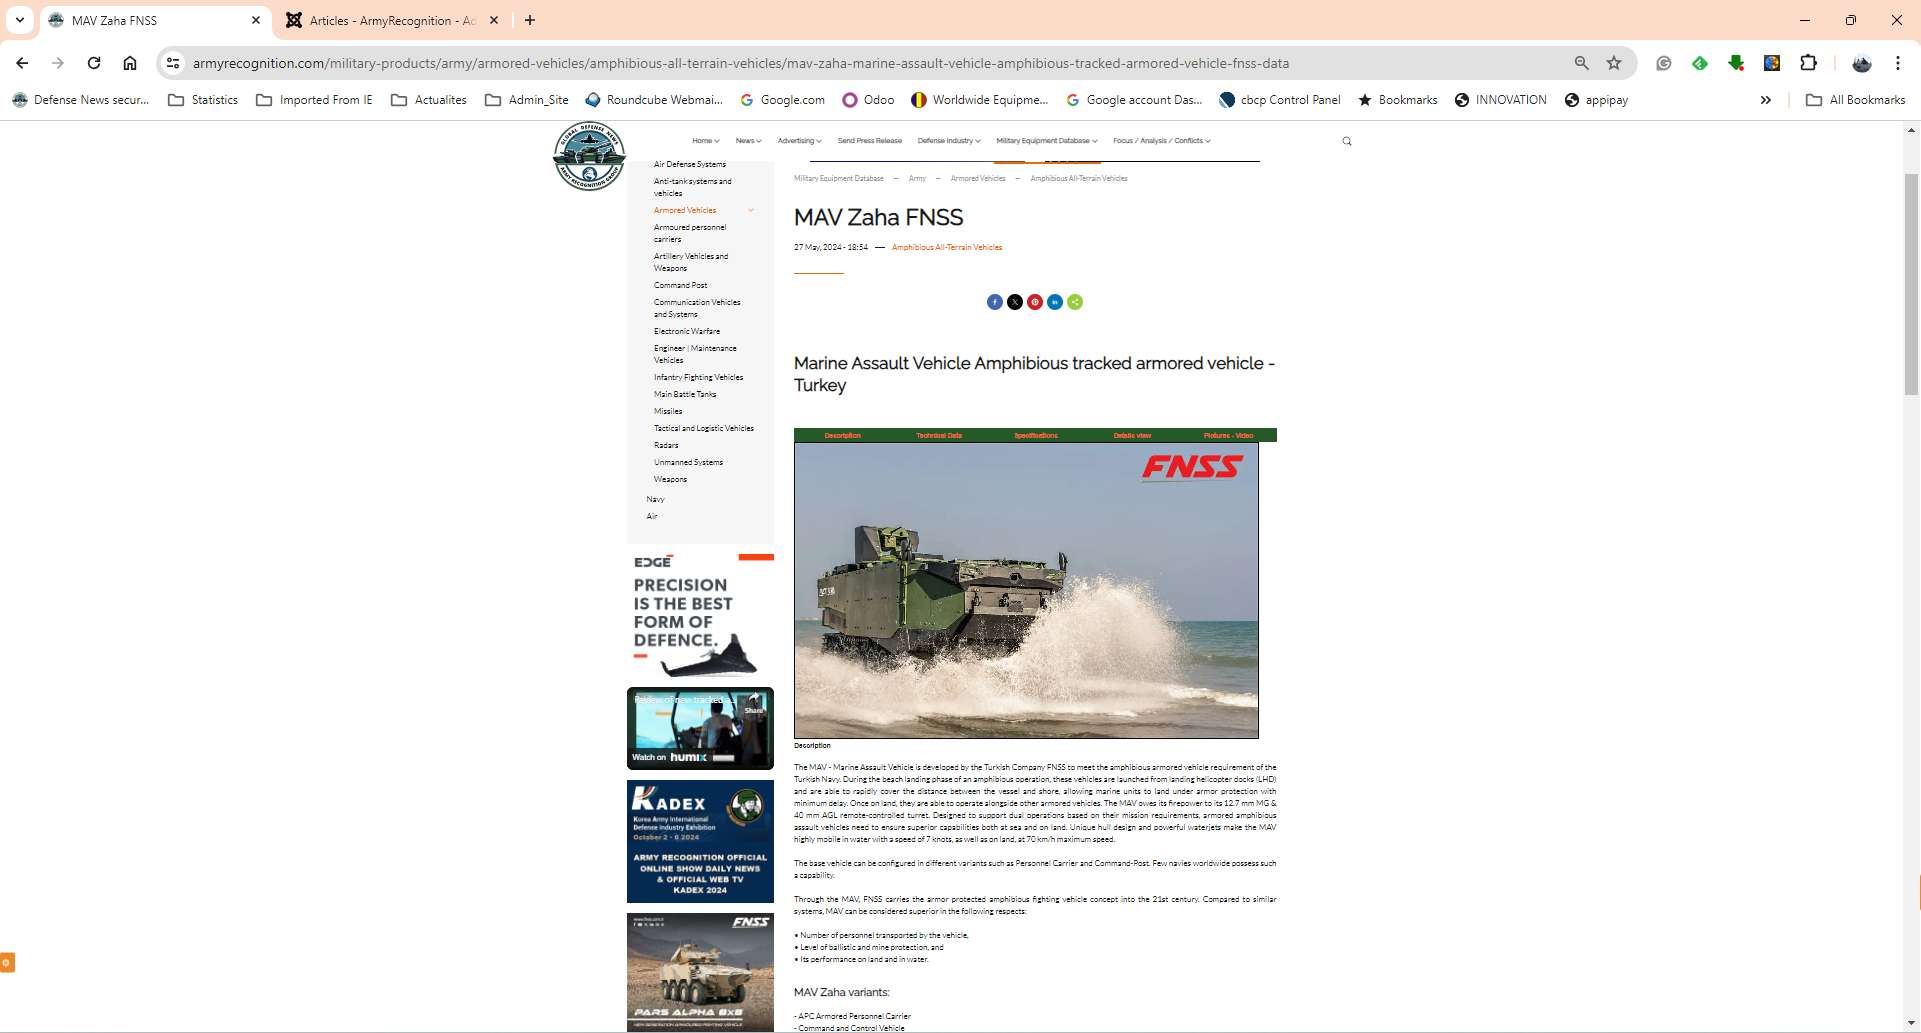The height and width of the screenshot is (1033, 1921).
Task: Share article on X (Twitter)
Action: coord(1014,302)
